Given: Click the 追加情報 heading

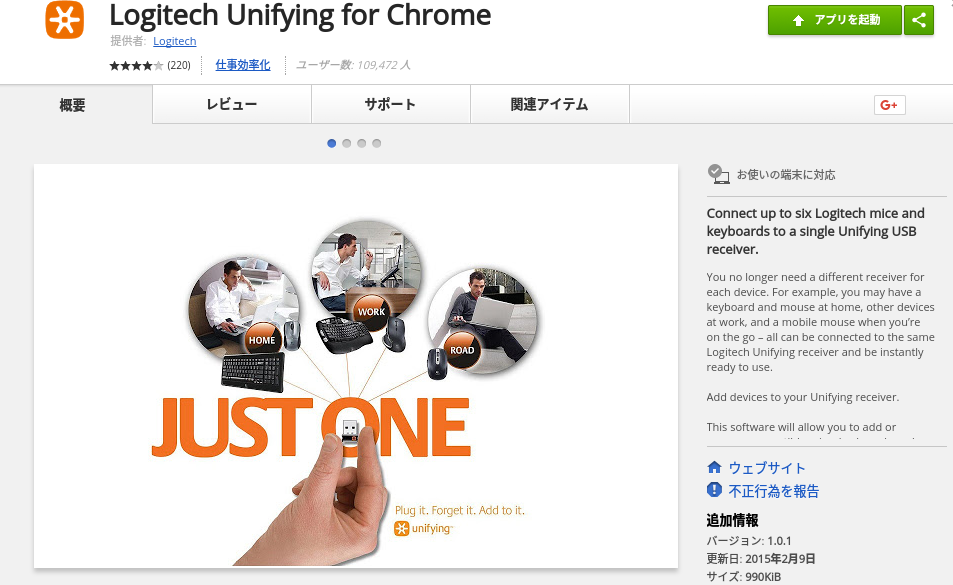Looking at the screenshot, I should [x=732, y=521].
